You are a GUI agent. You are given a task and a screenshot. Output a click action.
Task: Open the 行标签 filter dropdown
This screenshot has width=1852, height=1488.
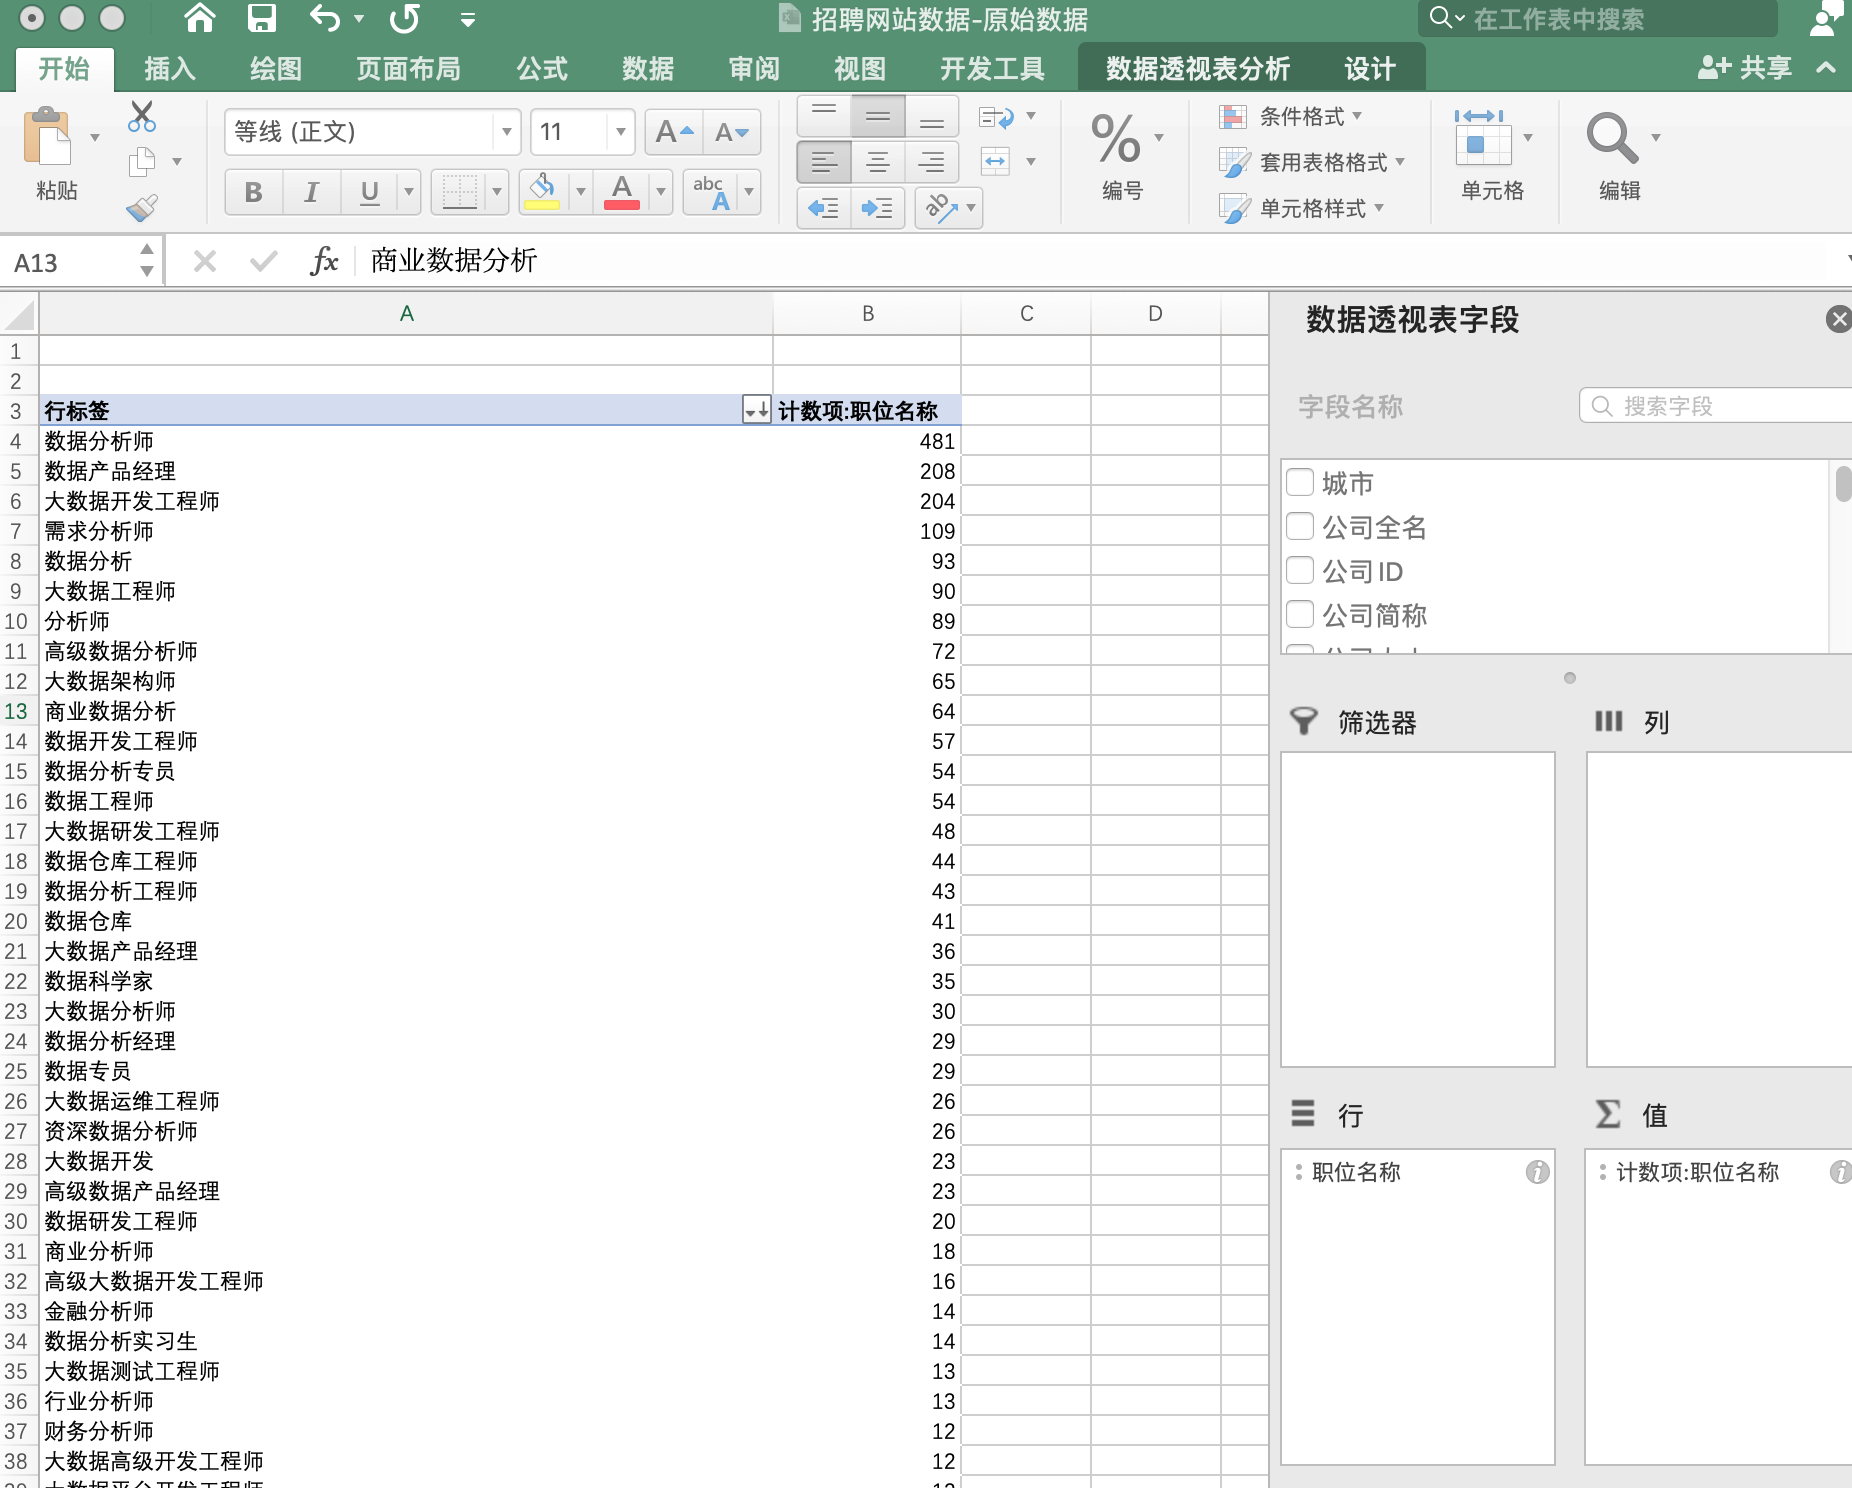tap(756, 410)
